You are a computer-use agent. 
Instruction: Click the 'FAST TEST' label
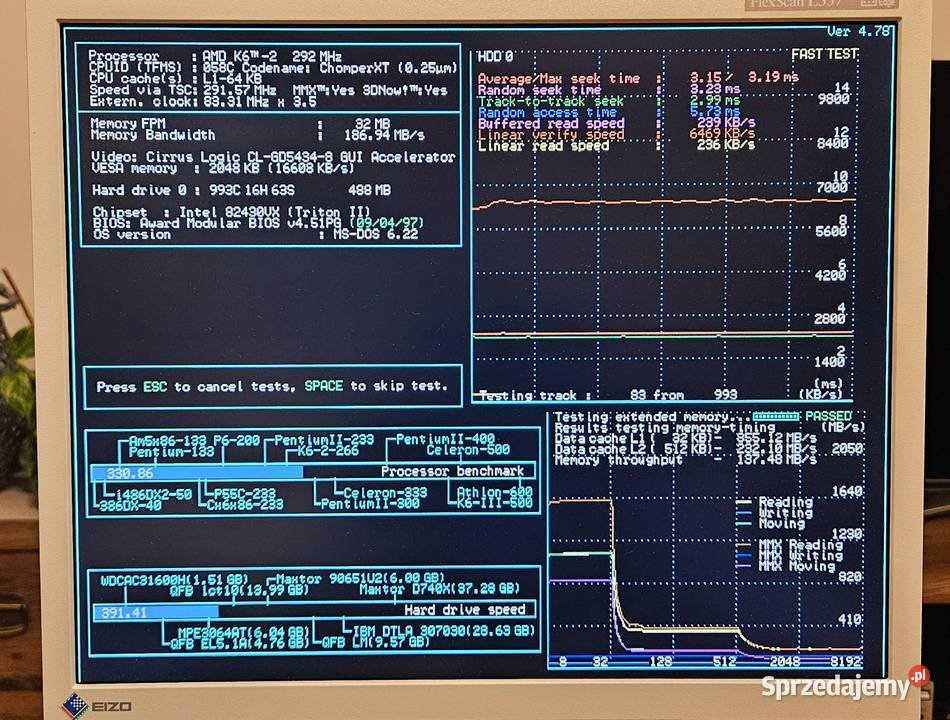(x=824, y=55)
